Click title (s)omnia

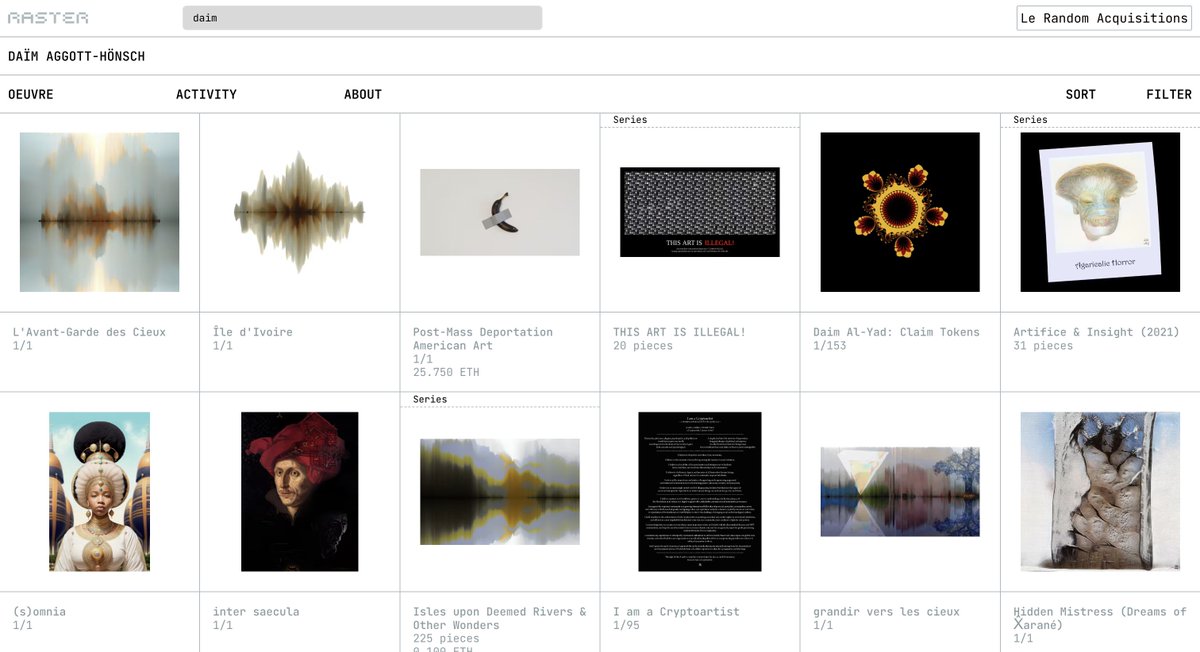pos(39,612)
